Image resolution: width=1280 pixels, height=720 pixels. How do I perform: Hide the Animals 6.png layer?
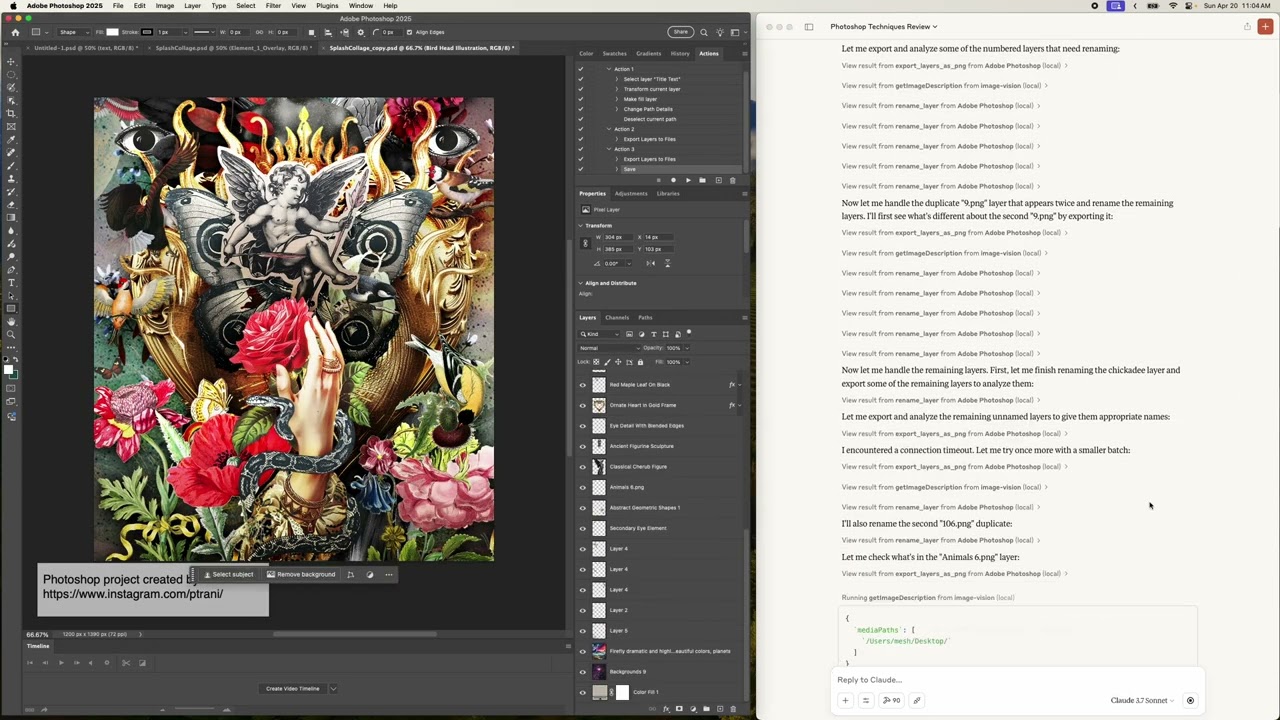(x=583, y=487)
